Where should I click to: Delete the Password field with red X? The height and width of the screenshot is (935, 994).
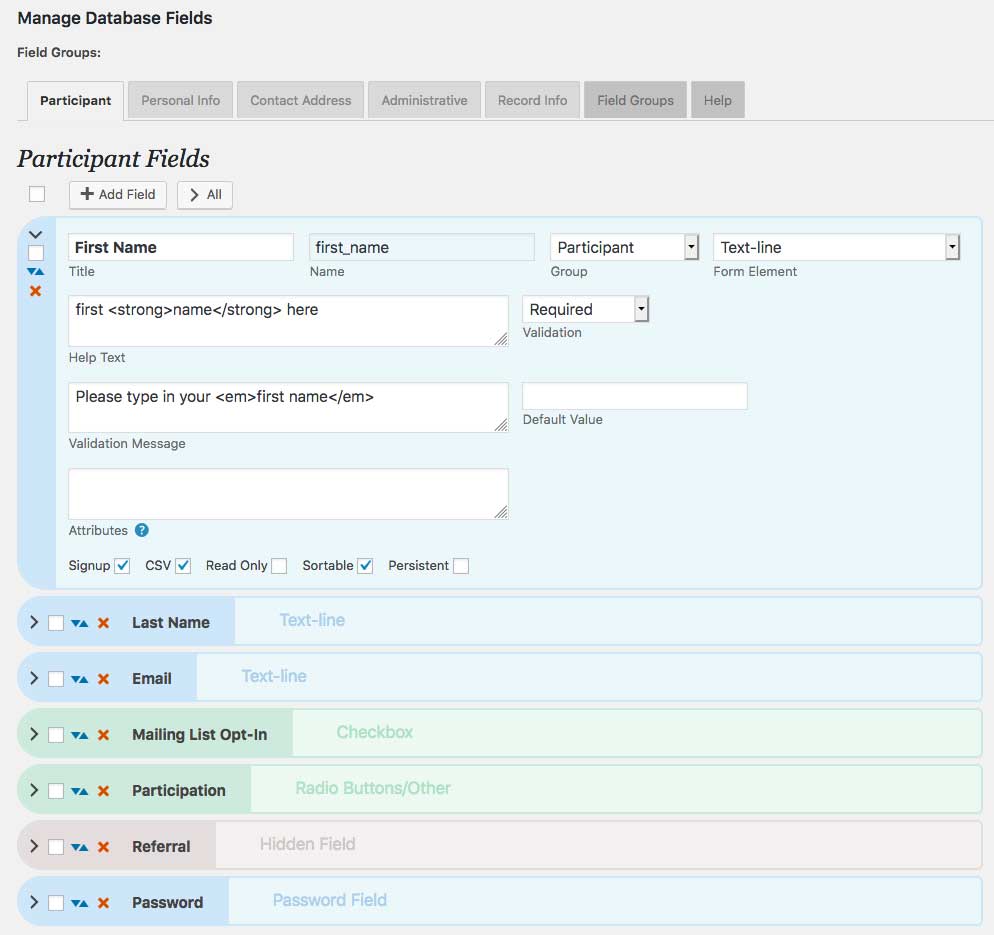point(103,903)
